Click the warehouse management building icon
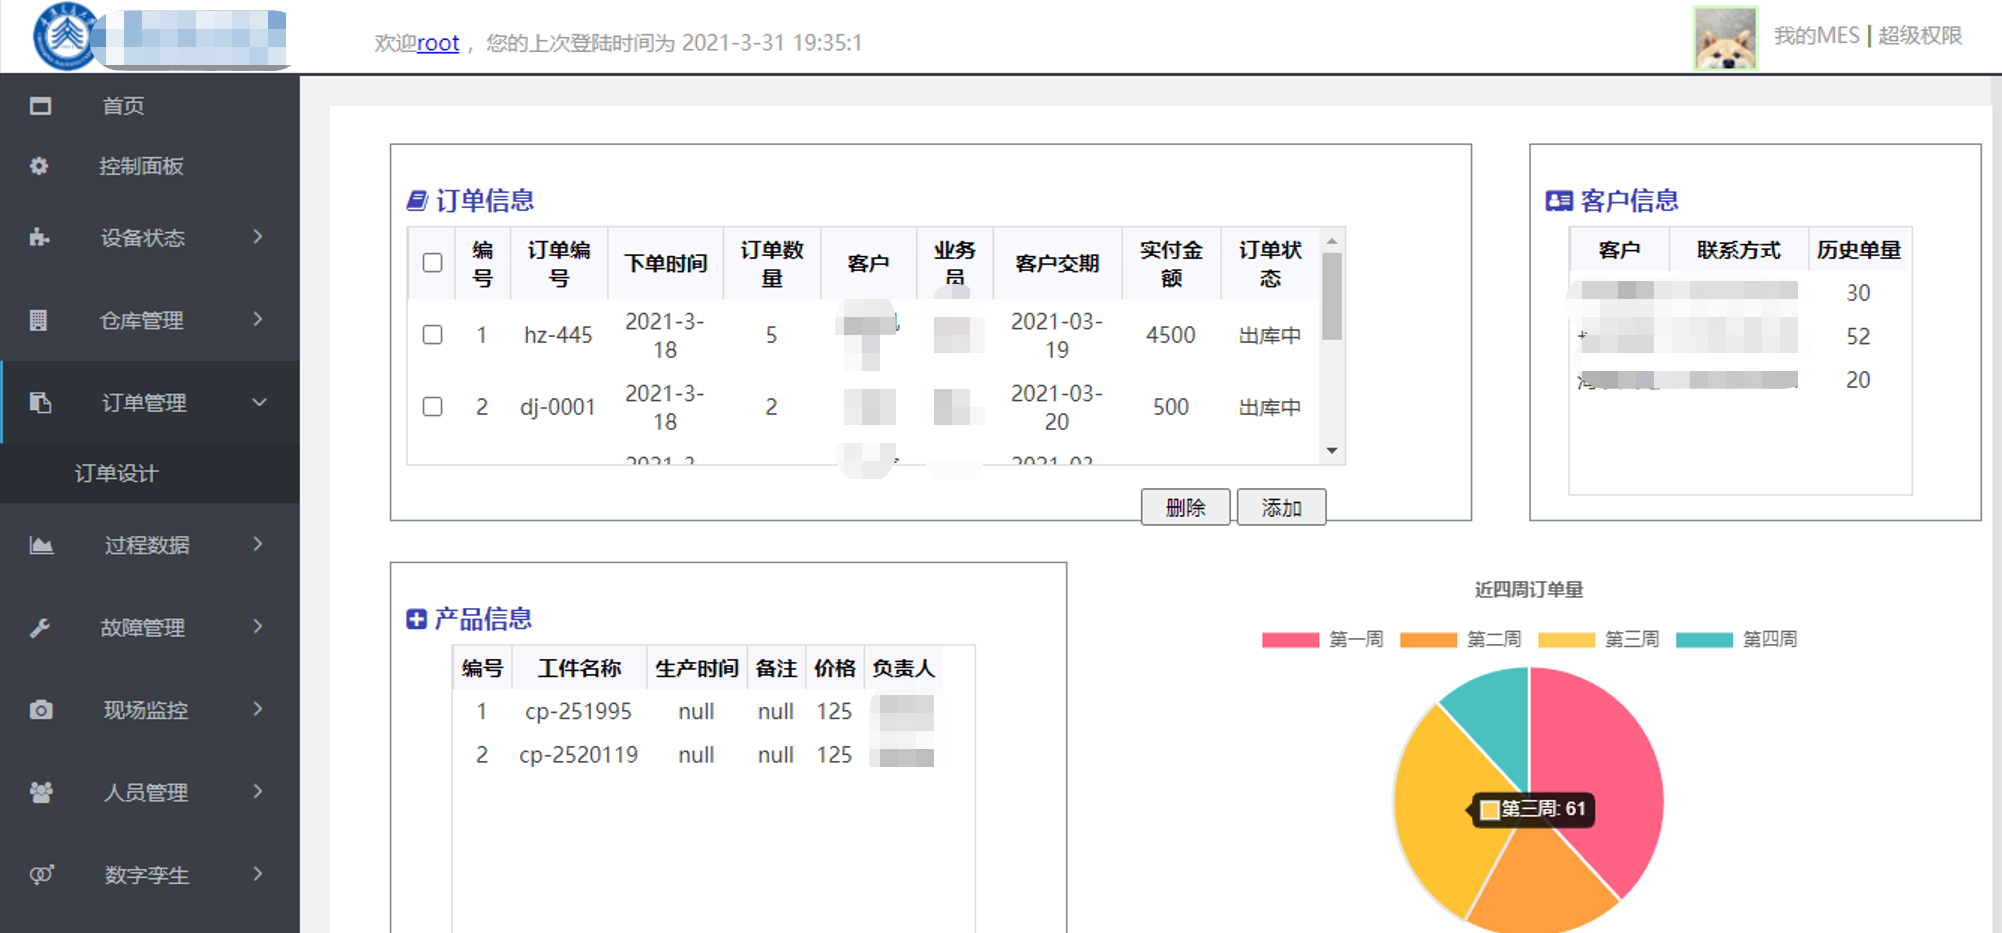 coord(39,320)
